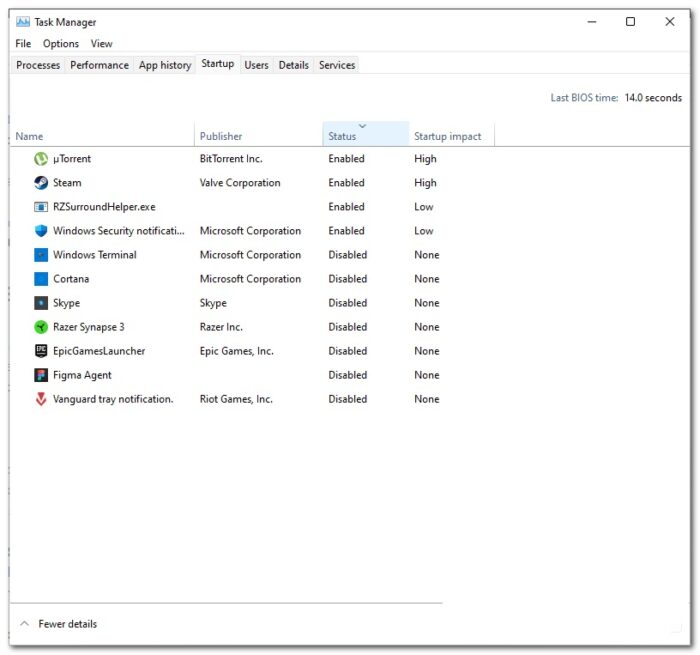700x655 pixels.
Task: Open the File menu
Action: coord(23,44)
